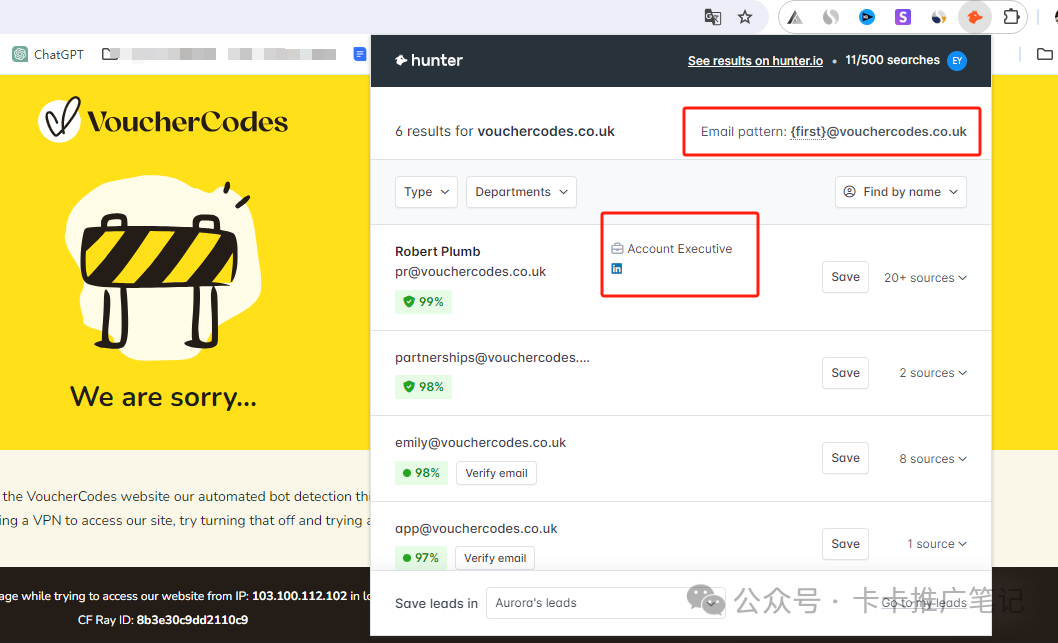Click the VoucherCodes logo on the page

point(163,119)
